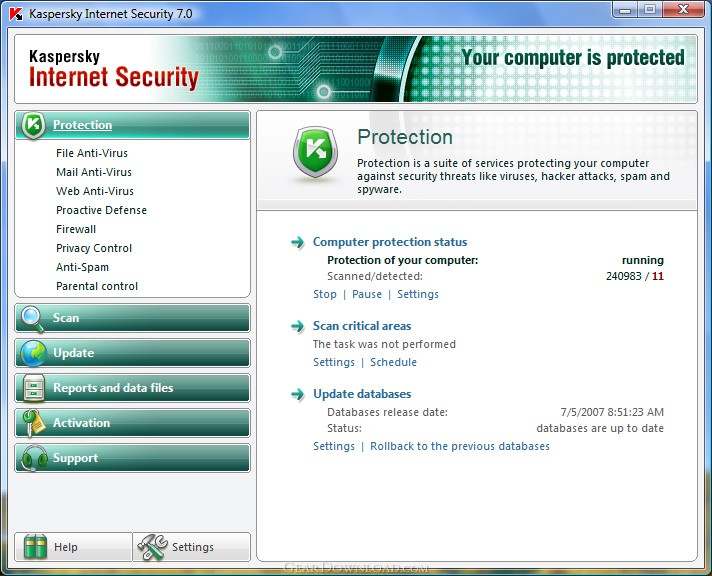Select Parental control component
712x576 pixels.
(97, 287)
